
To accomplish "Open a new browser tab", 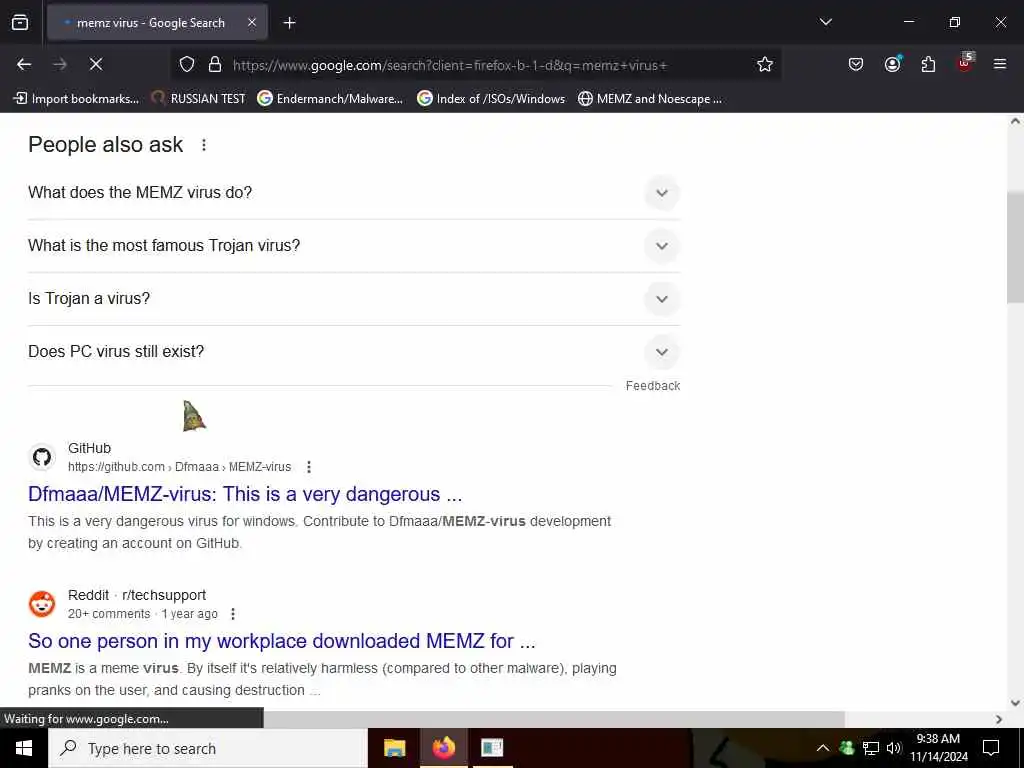I will click(289, 23).
